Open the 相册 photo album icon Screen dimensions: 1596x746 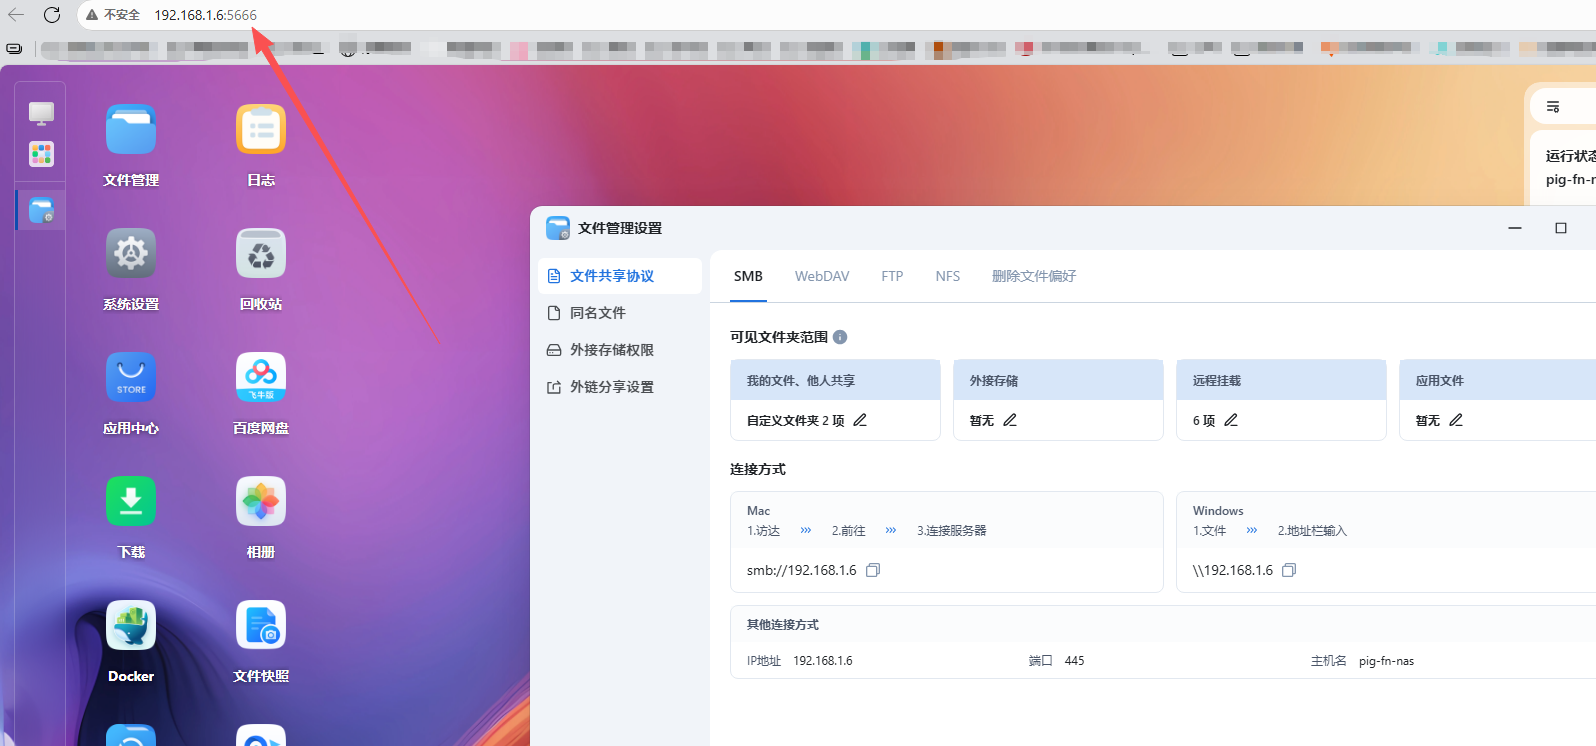click(x=261, y=502)
